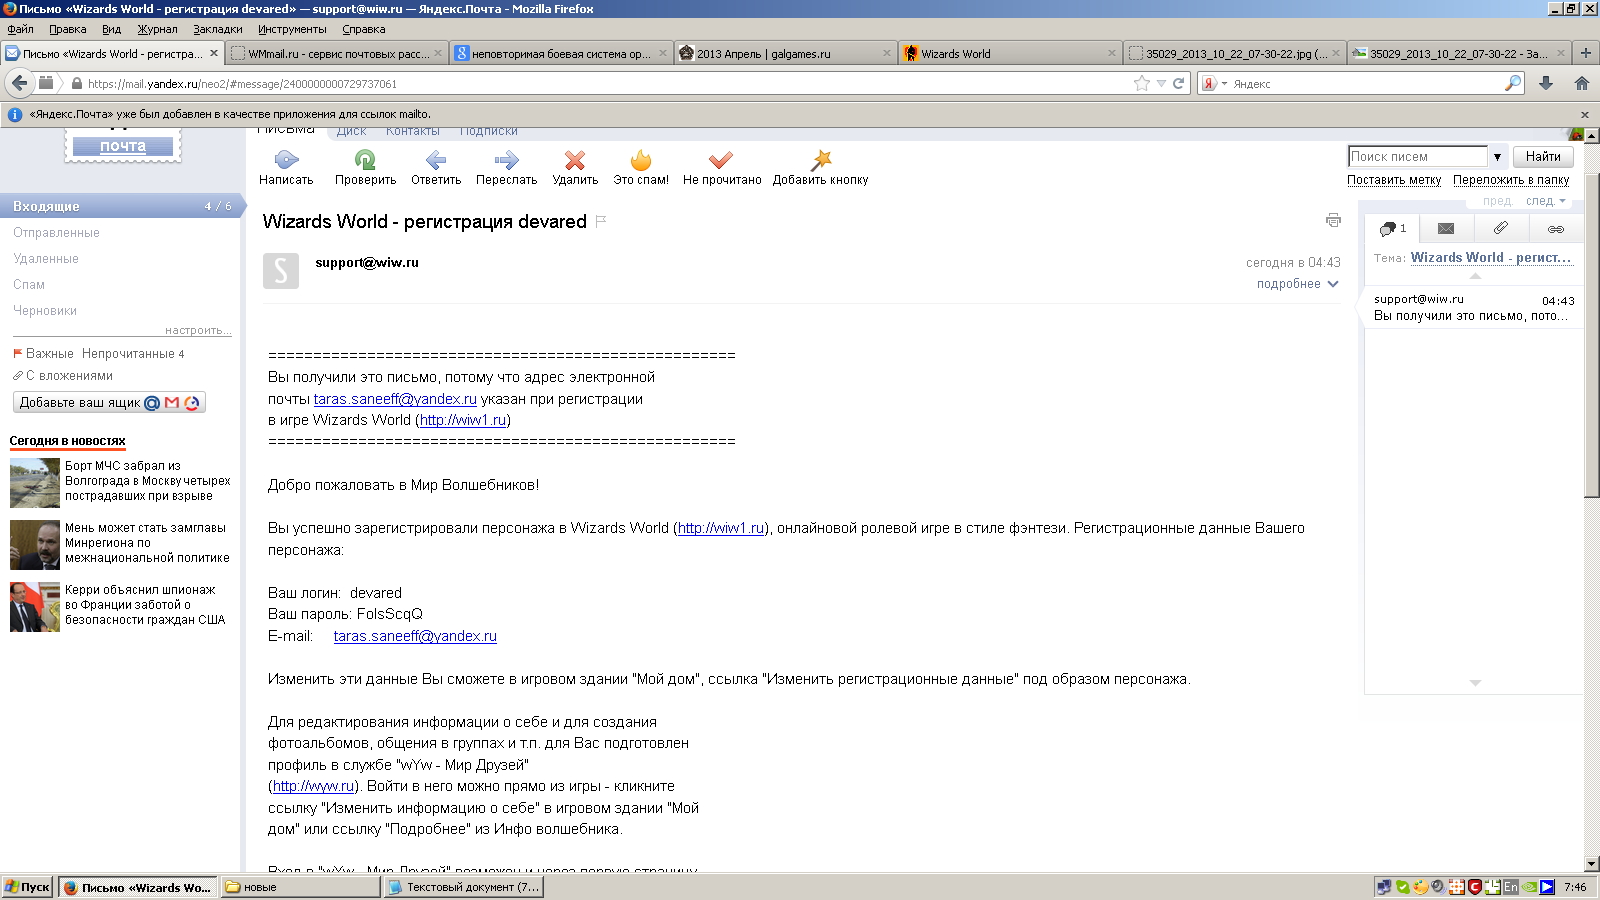Viewport: 1600px width, 900px height.
Task: Open the http://wyw.ru link in message
Action: 313,786
